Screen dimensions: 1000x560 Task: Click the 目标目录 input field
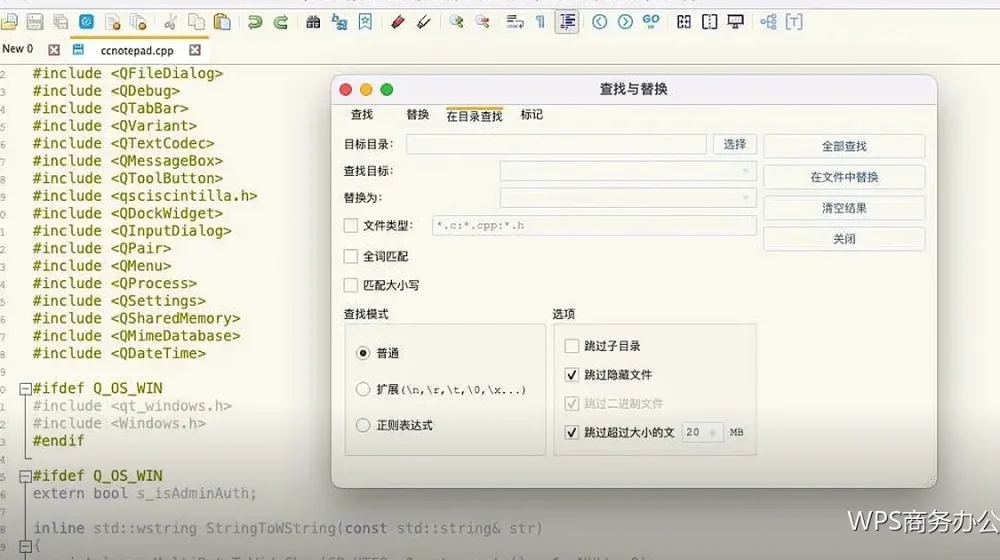click(x=556, y=144)
